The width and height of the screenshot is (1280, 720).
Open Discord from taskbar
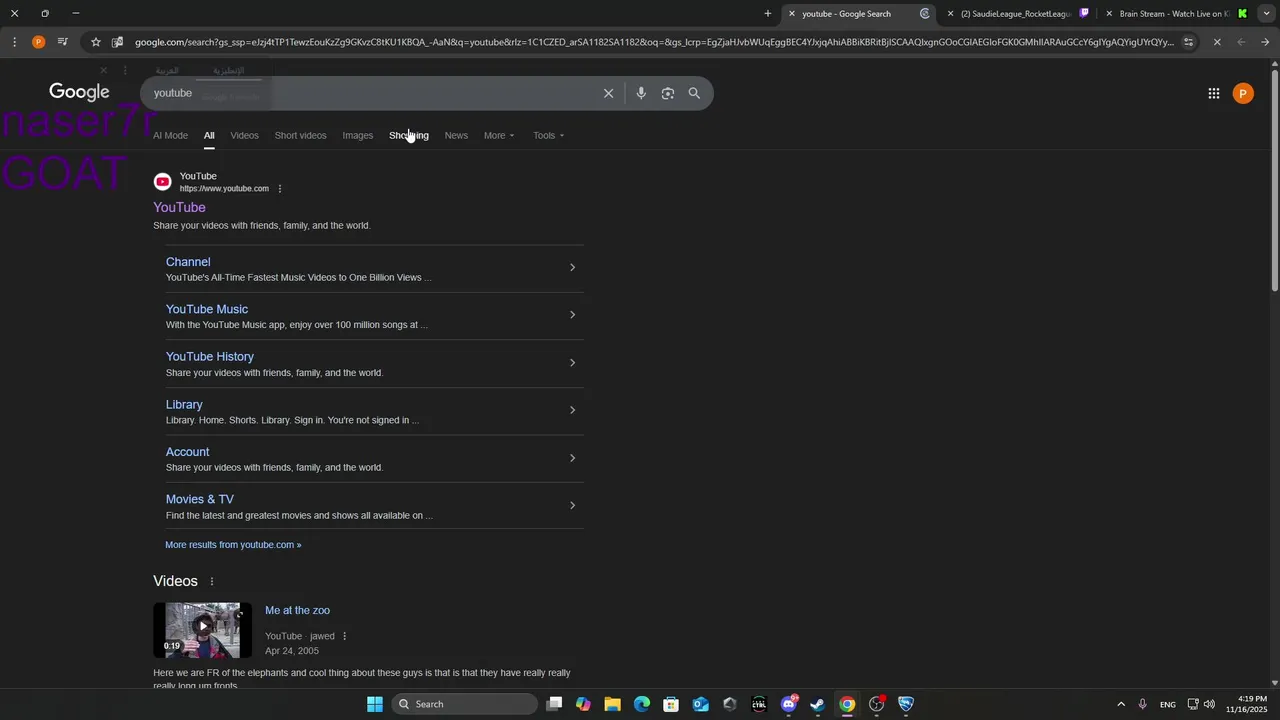[789, 704]
